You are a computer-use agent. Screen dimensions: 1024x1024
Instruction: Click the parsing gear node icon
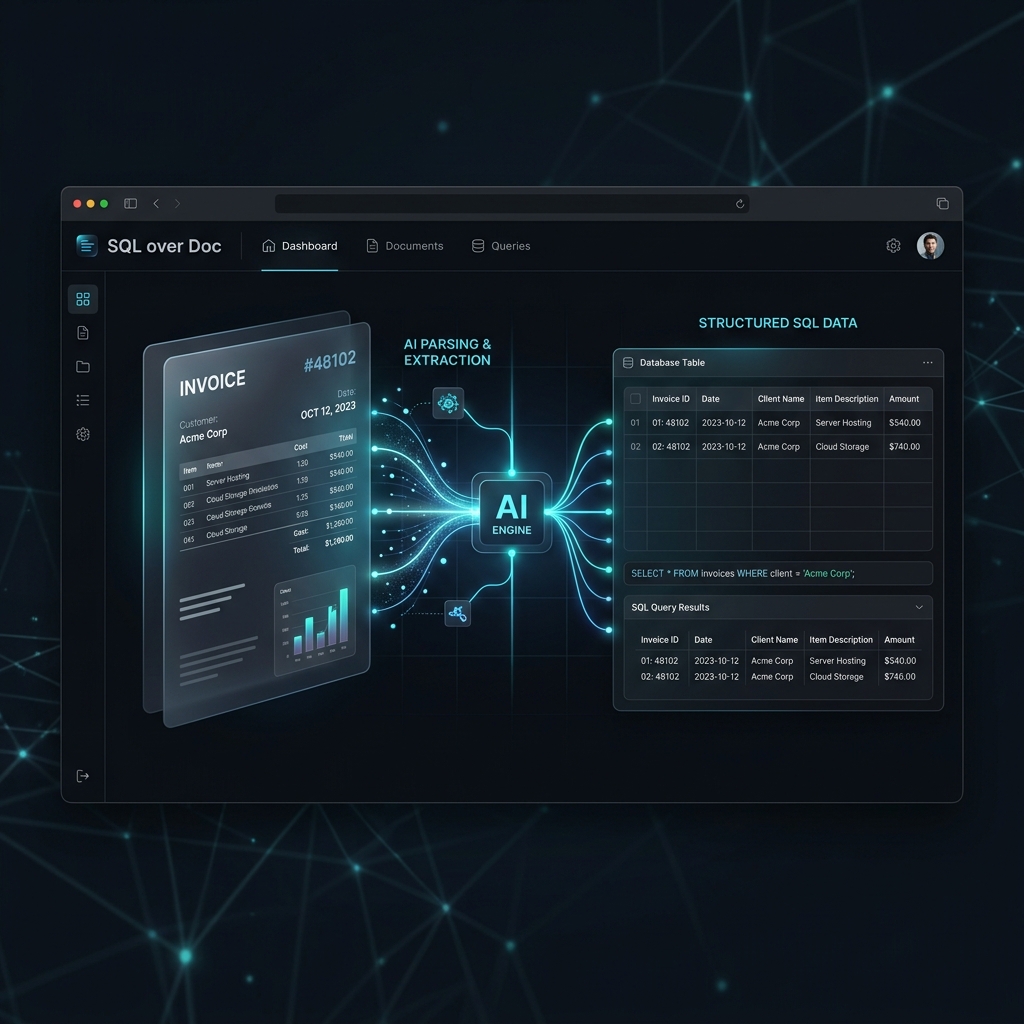(448, 403)
